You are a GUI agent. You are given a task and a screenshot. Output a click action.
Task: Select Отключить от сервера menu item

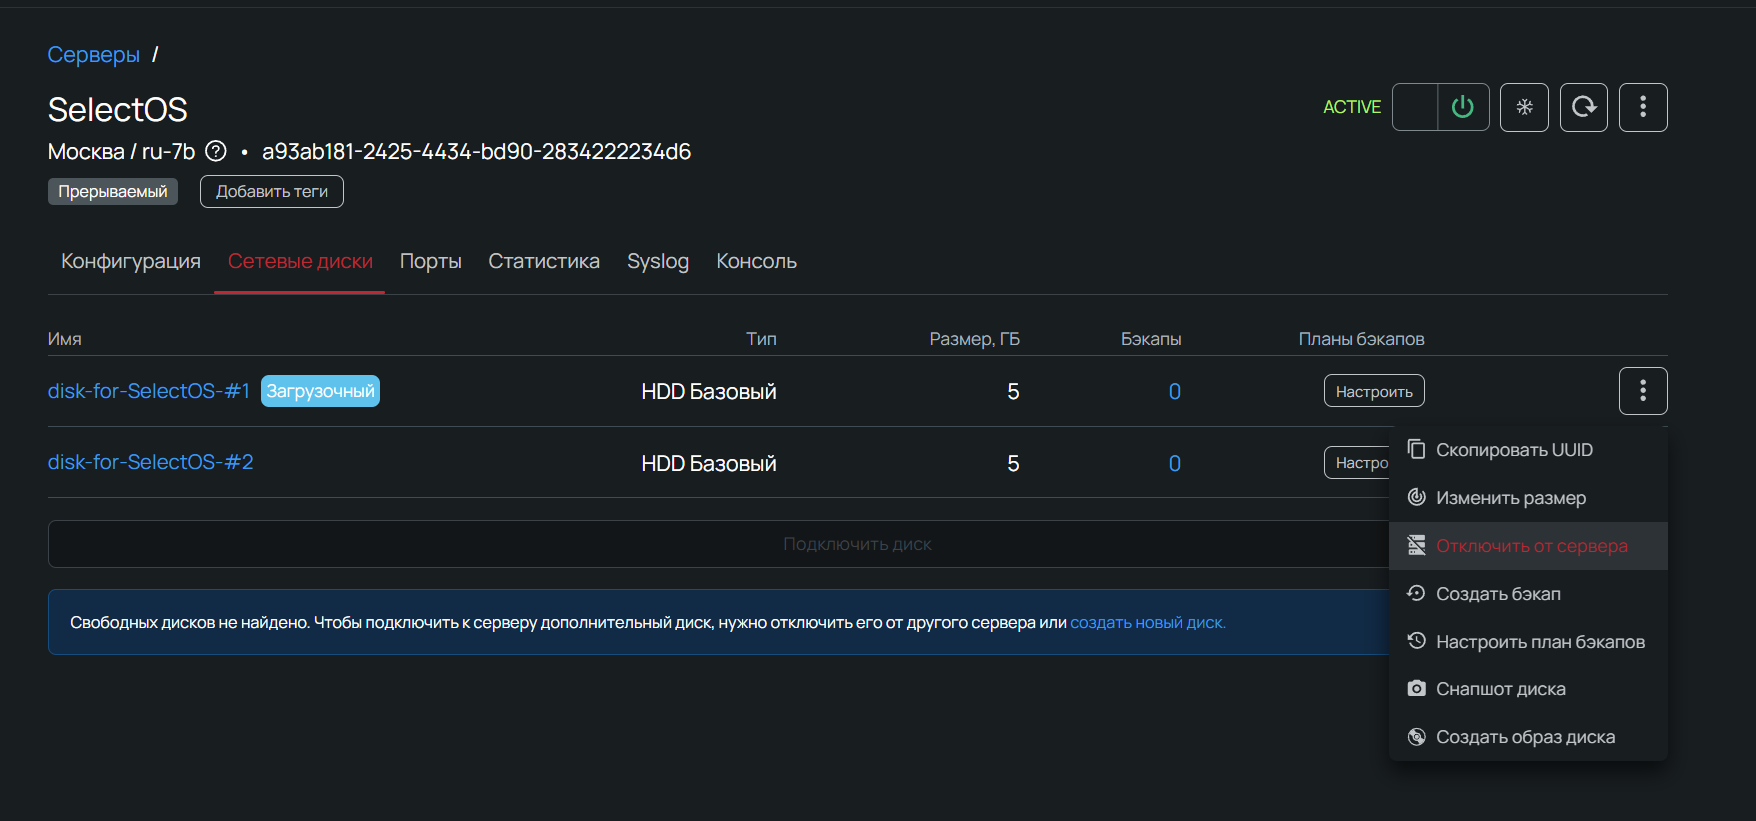click(1531, 546)
